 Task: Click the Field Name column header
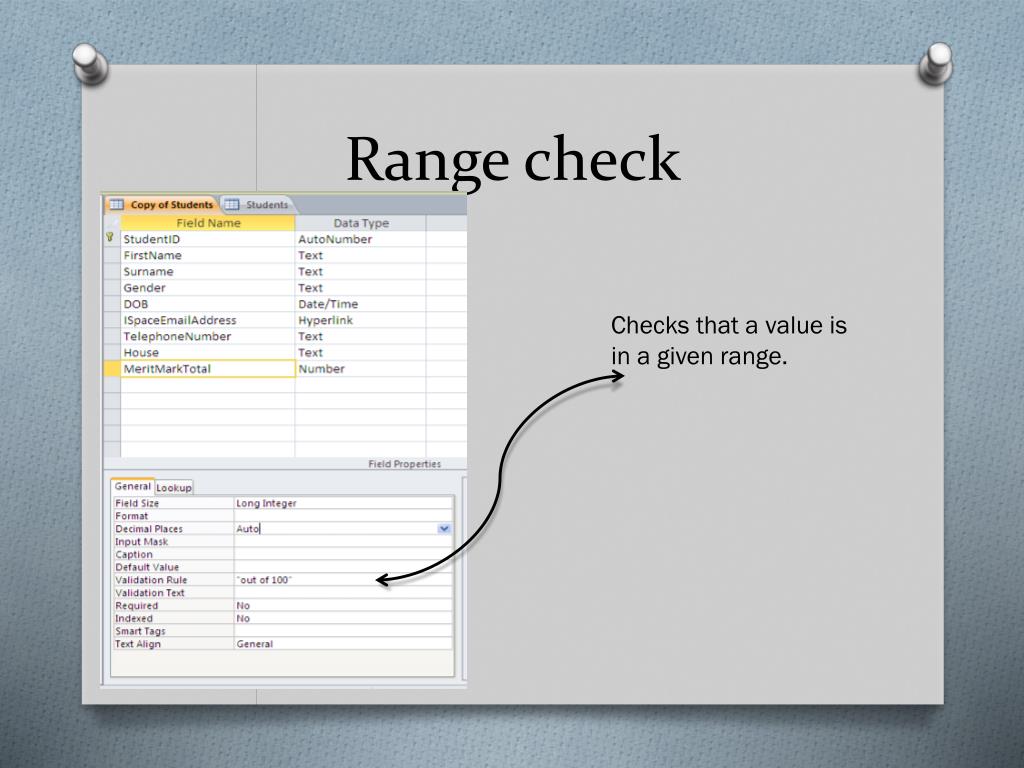pyautogui.click(x=208, y=223)
